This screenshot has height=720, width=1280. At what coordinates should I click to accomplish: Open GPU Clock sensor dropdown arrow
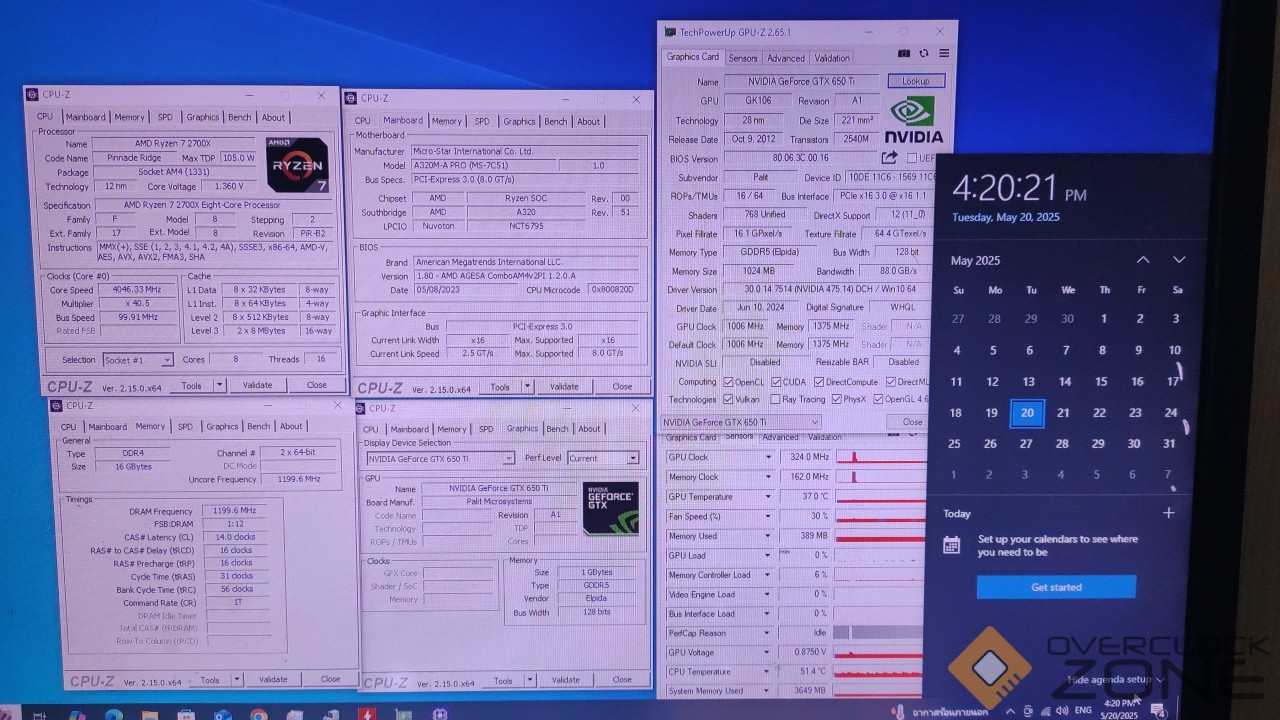[x=768, y=457]
